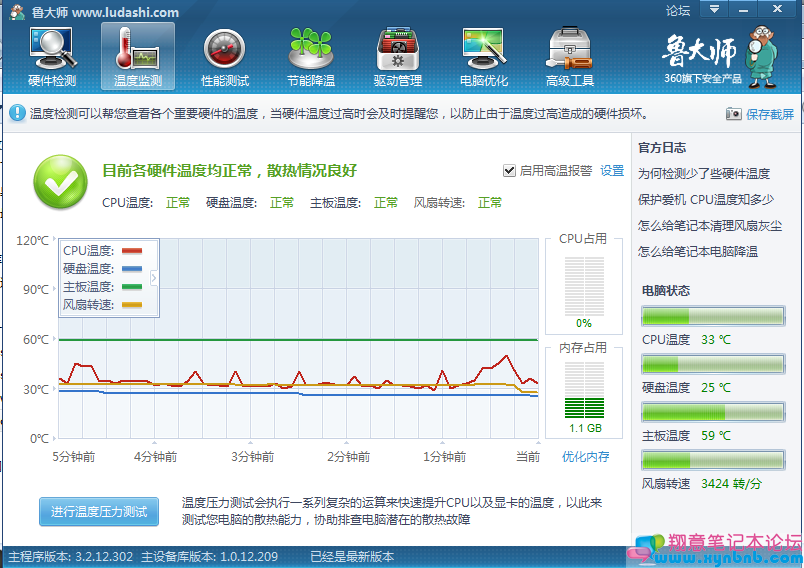Image resolution: width=804 pixels, height=568 pixels.
Task: Click 主程序版本: 3.2.12.302 in status bar
Action: click(71, 557)
